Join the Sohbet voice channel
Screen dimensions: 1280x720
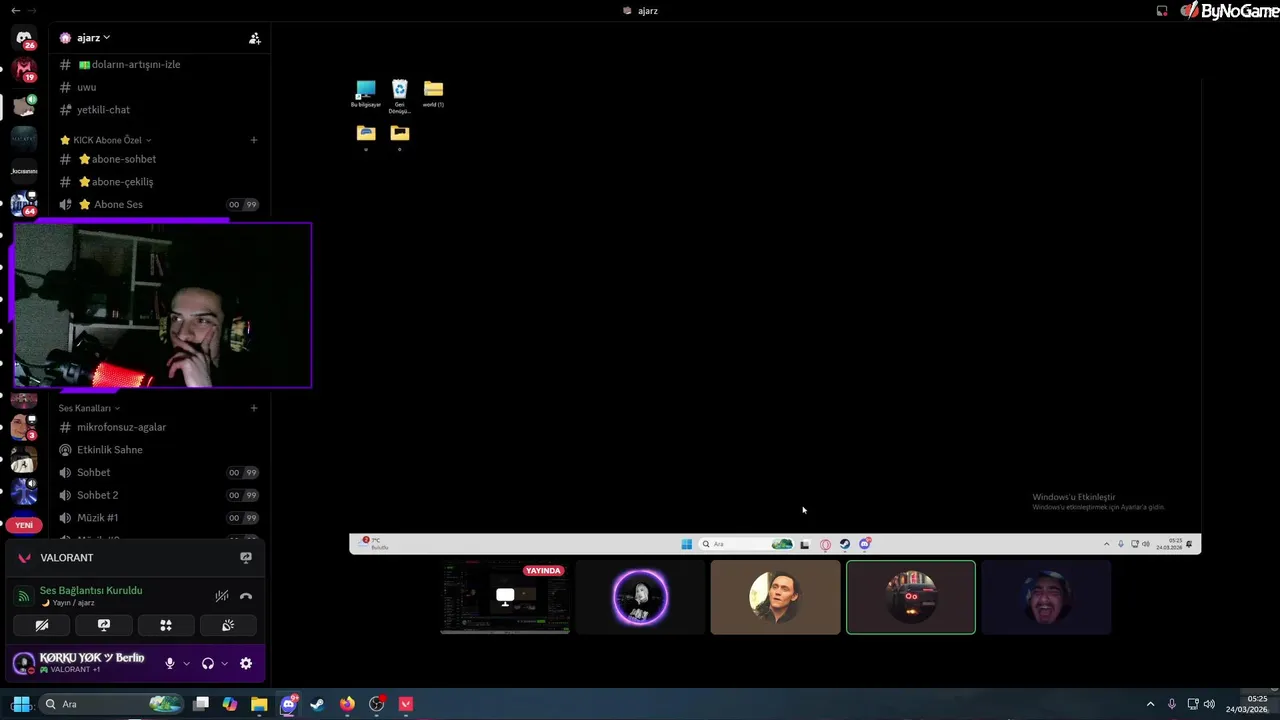tap(158, 472)
